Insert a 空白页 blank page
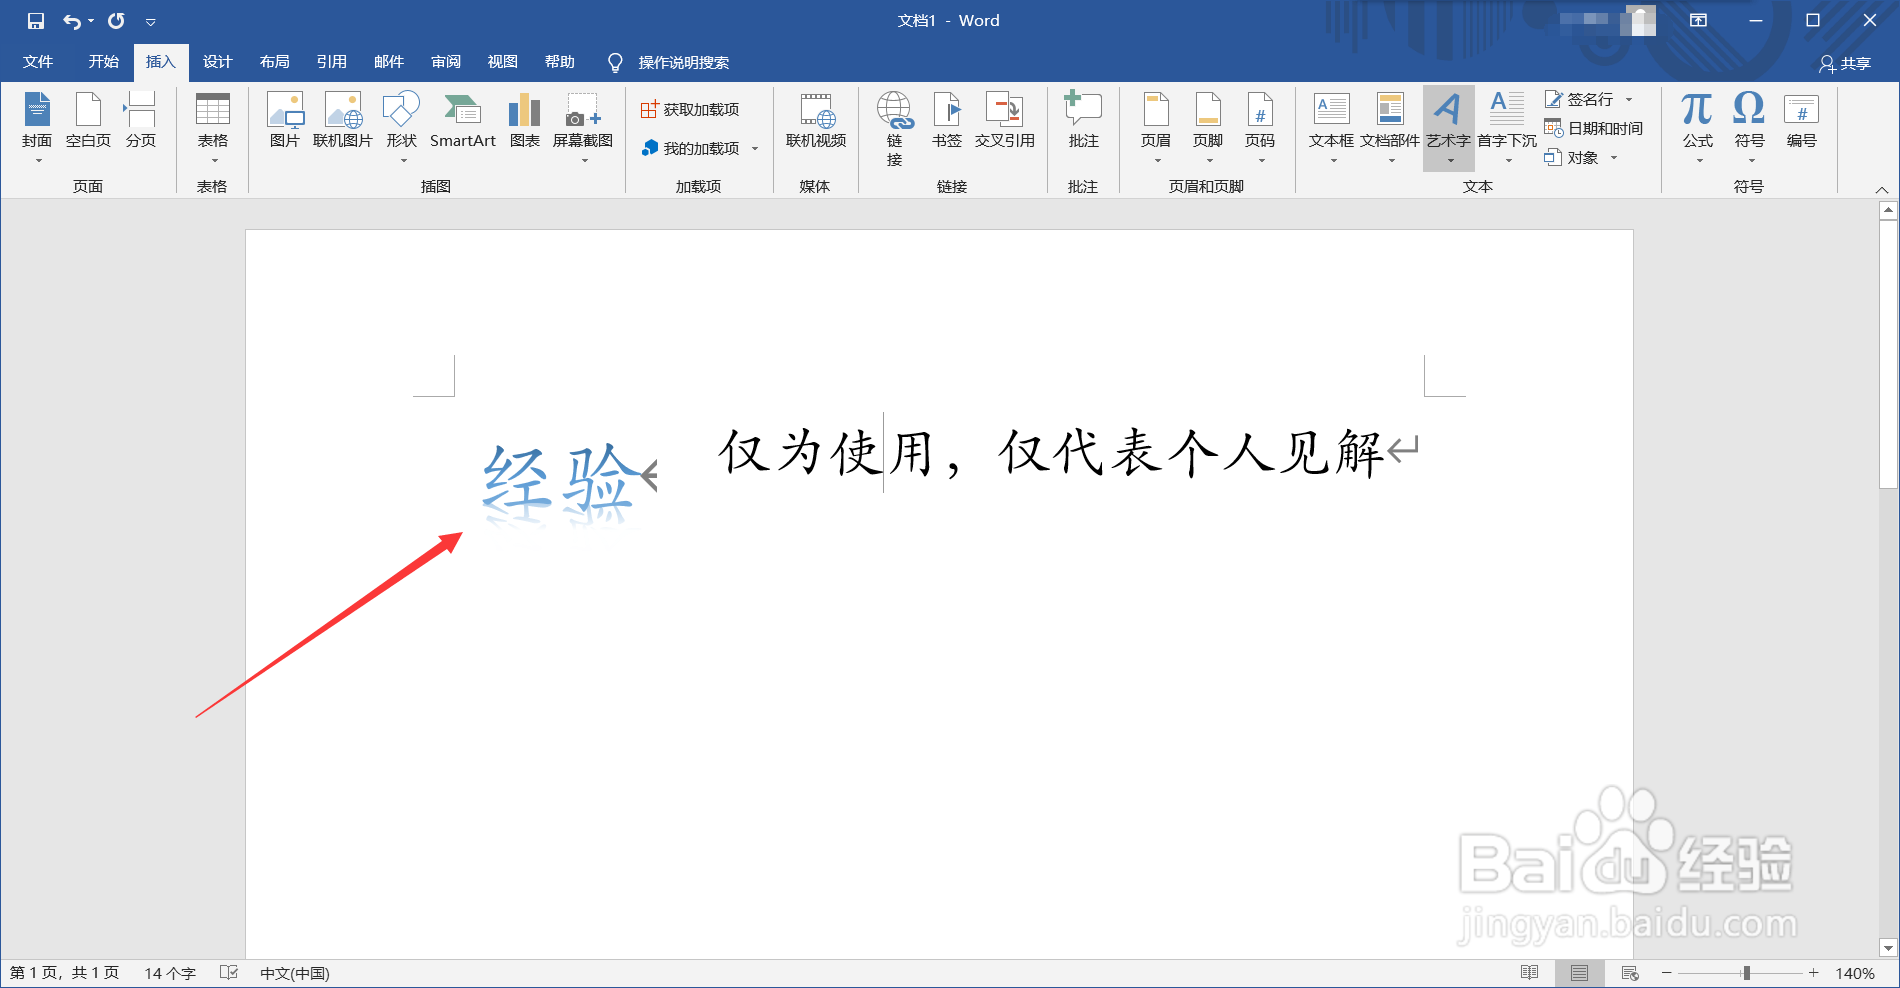 (x=88, y=121)
